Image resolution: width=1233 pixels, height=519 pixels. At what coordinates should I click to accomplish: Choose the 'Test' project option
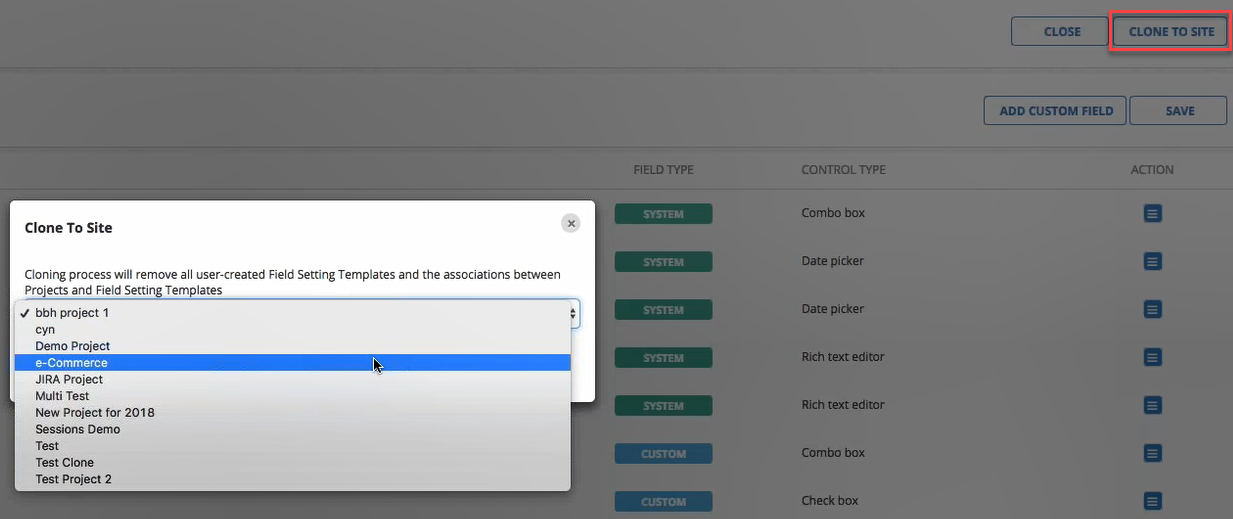pos(292,446)
